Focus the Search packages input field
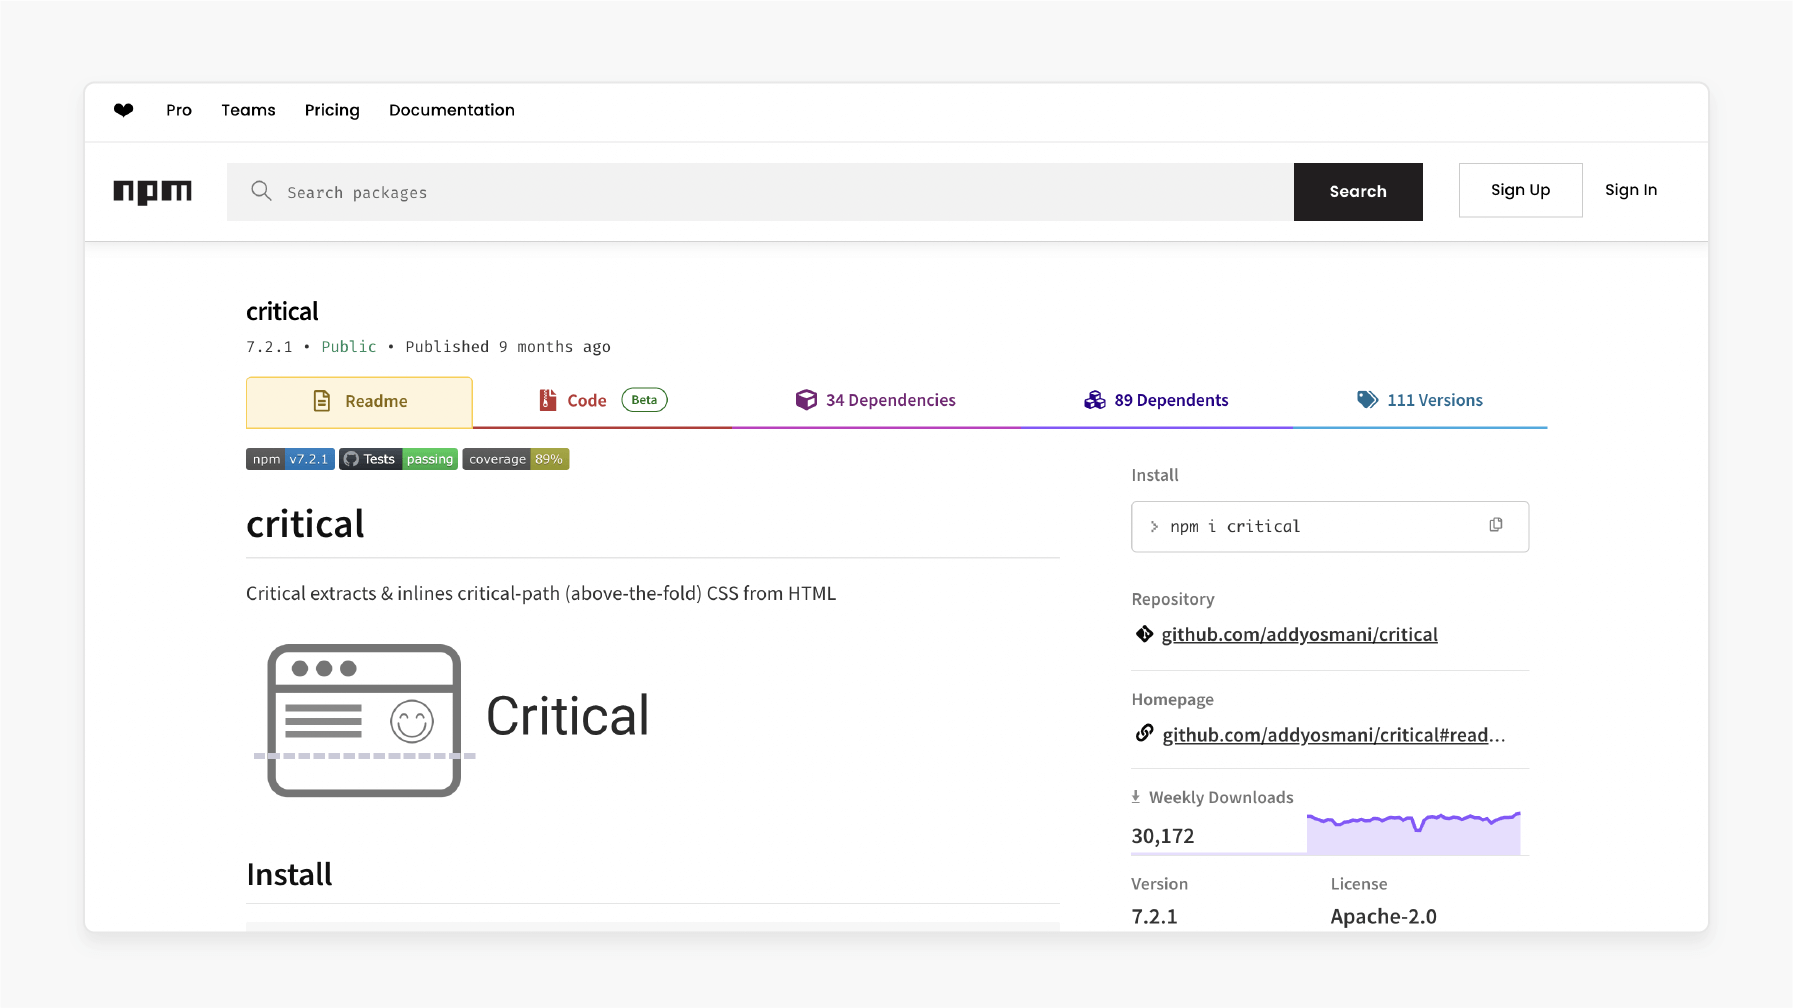Image resolution: width=1793 pixels, height=1008 pixels. pyautogui.click(x=760, y=192)
